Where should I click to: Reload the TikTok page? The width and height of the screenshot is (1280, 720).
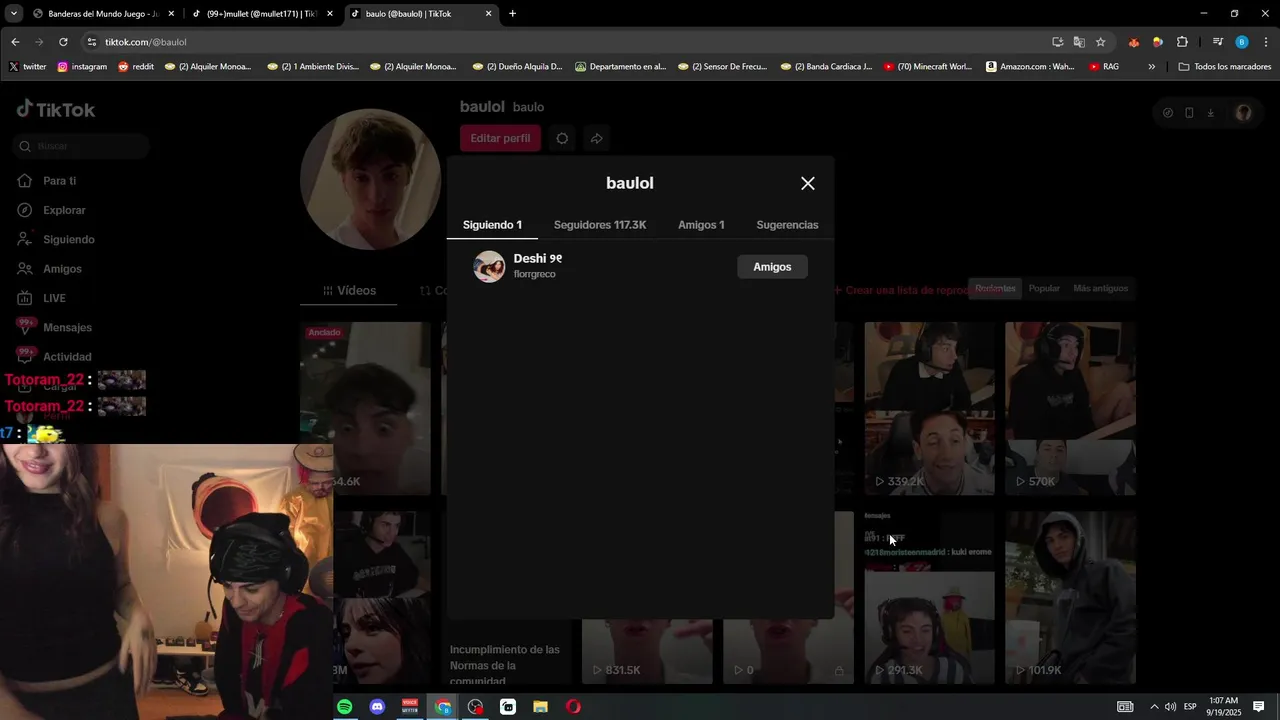coord(63,42)
